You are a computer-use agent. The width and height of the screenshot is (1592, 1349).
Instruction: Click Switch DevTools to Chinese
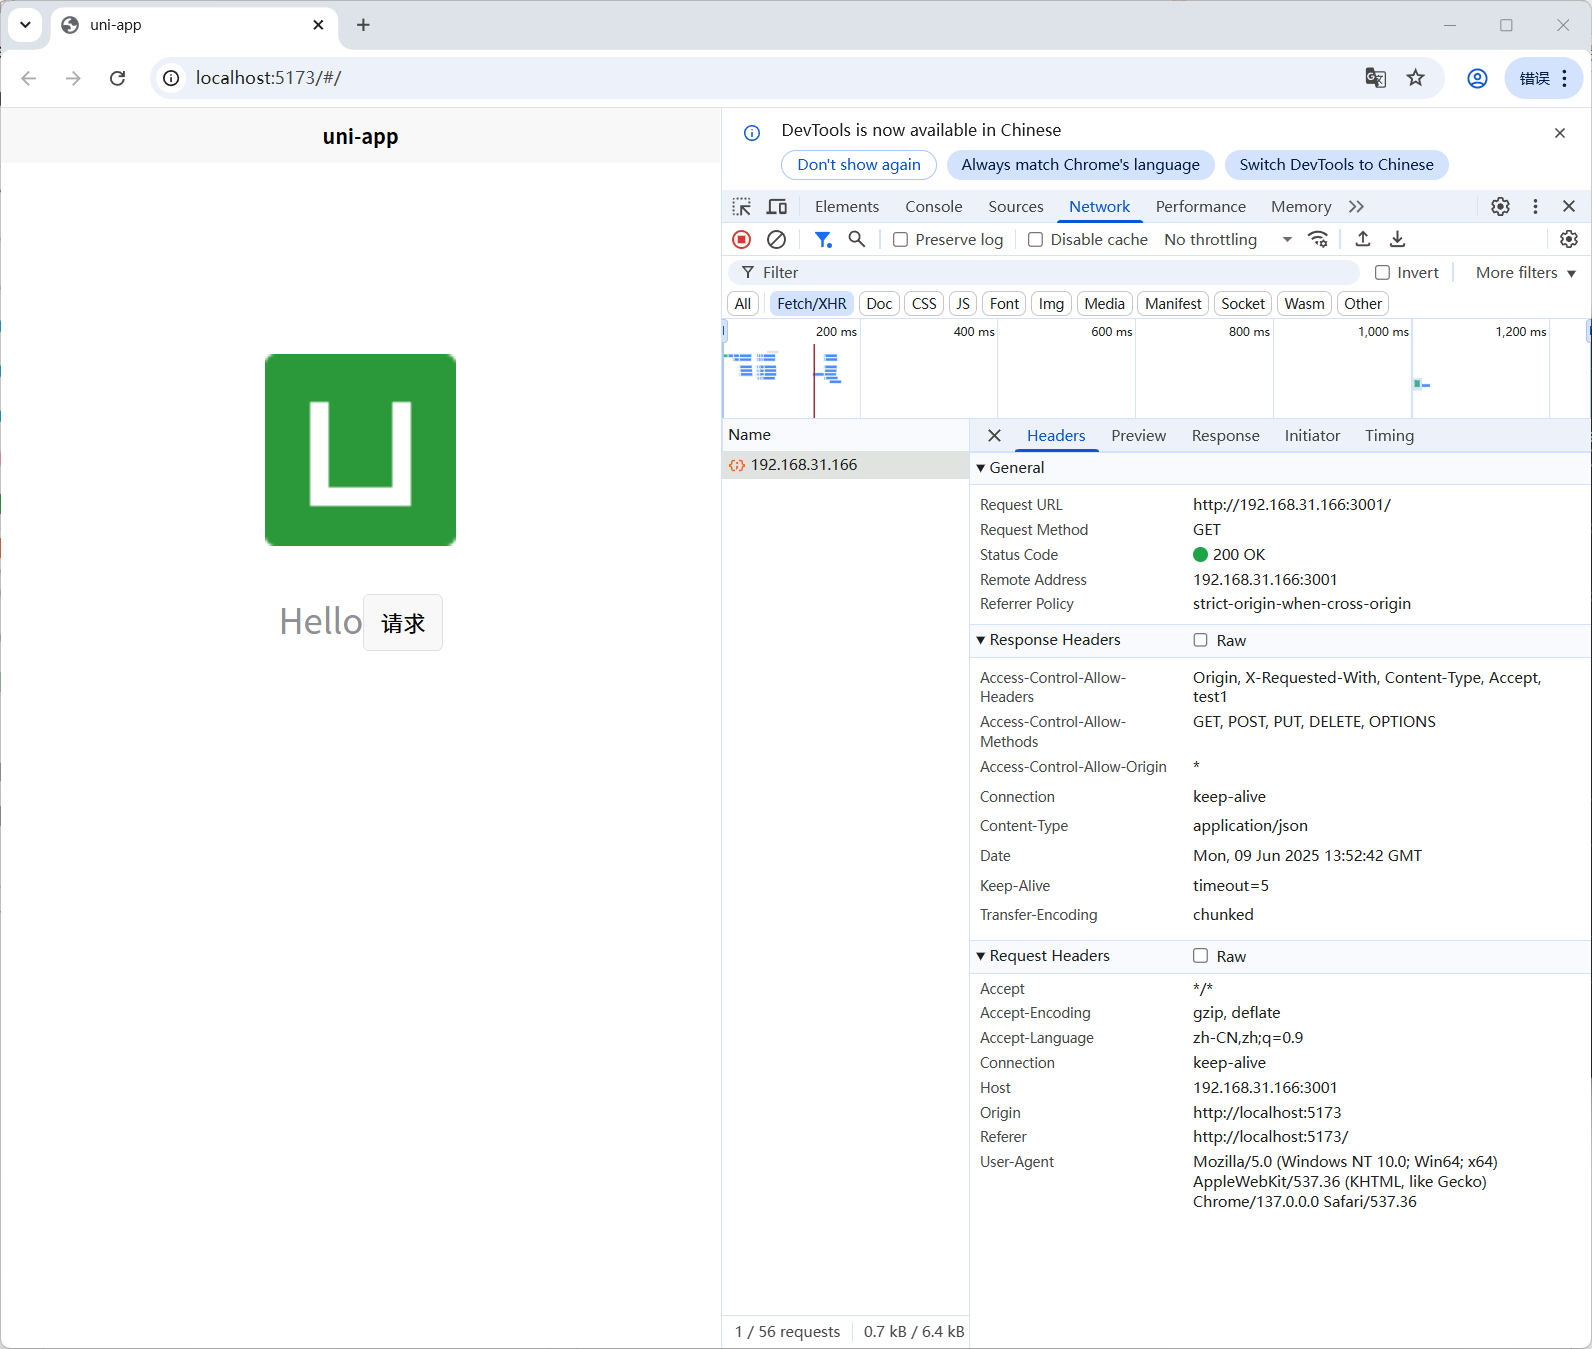coord(1336,165)
